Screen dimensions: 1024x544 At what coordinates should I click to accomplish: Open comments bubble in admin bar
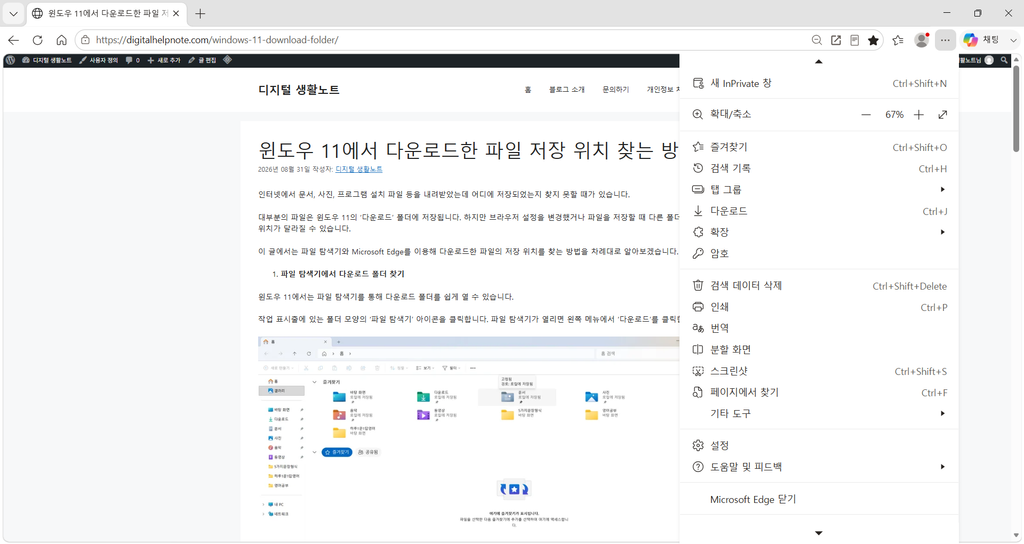pos(133,60)
